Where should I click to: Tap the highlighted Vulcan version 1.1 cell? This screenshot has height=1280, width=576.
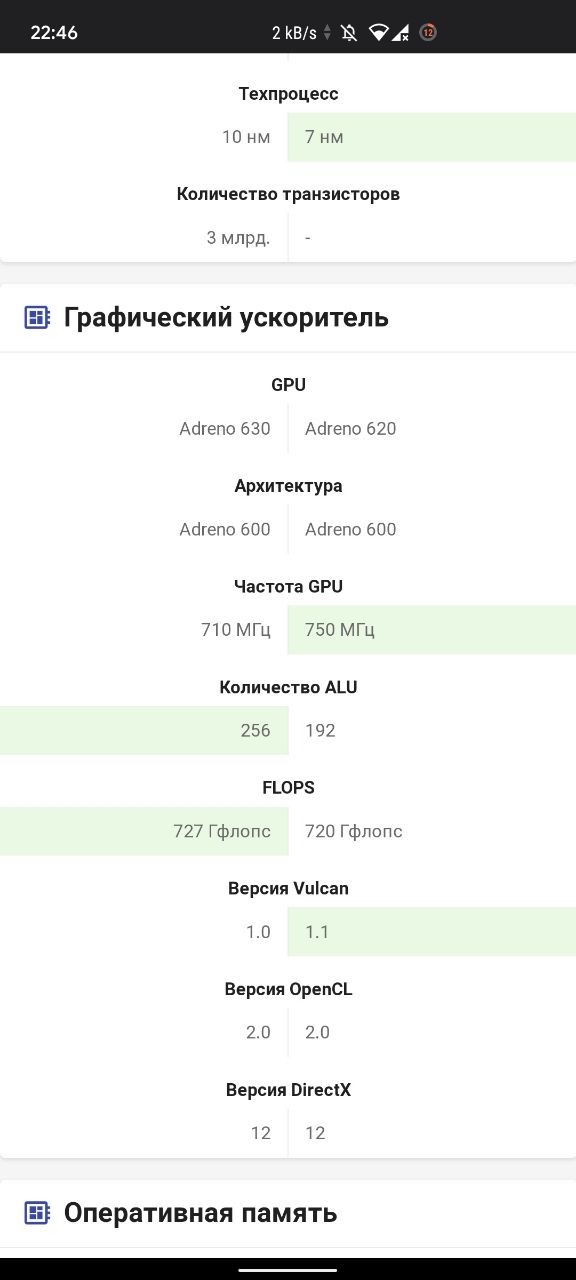(x=432, y=932)
